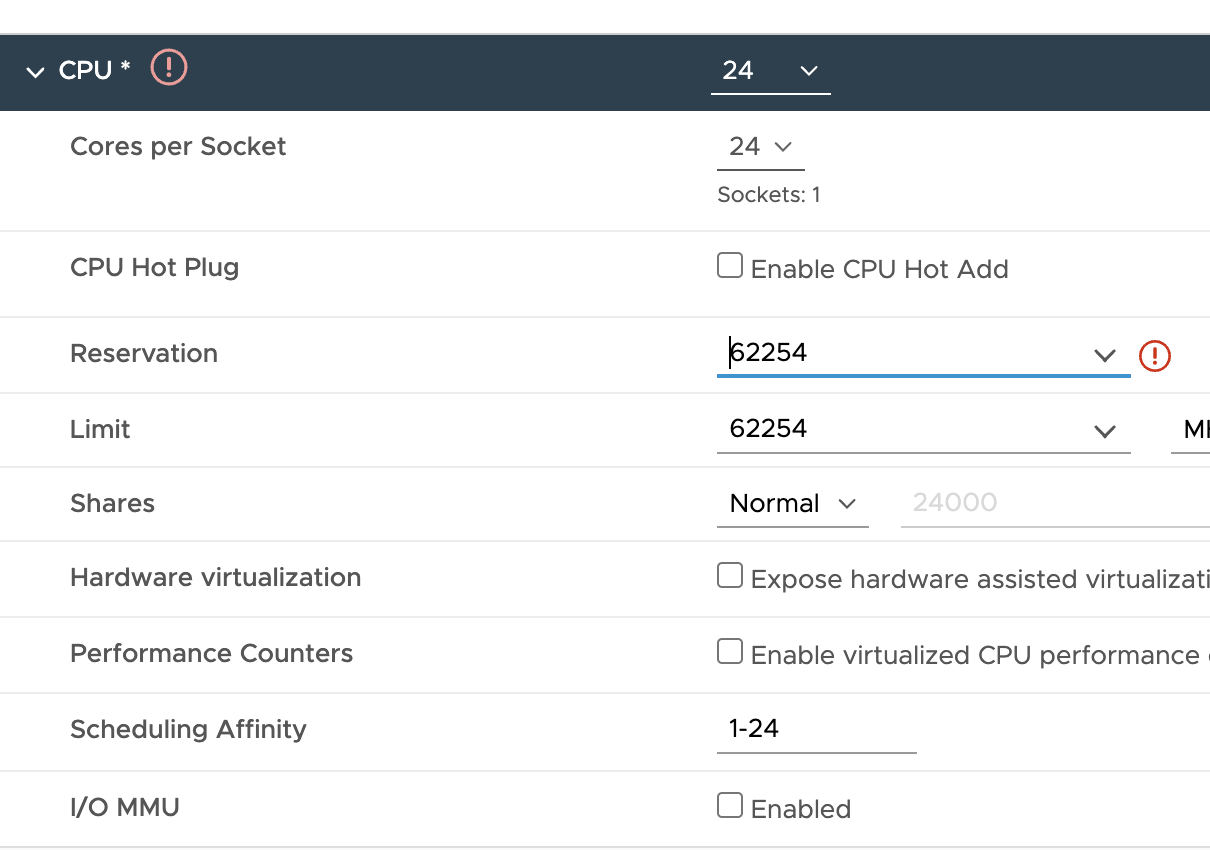
Task: Open the Shares Normal dropdown
Action: [792, 503]
